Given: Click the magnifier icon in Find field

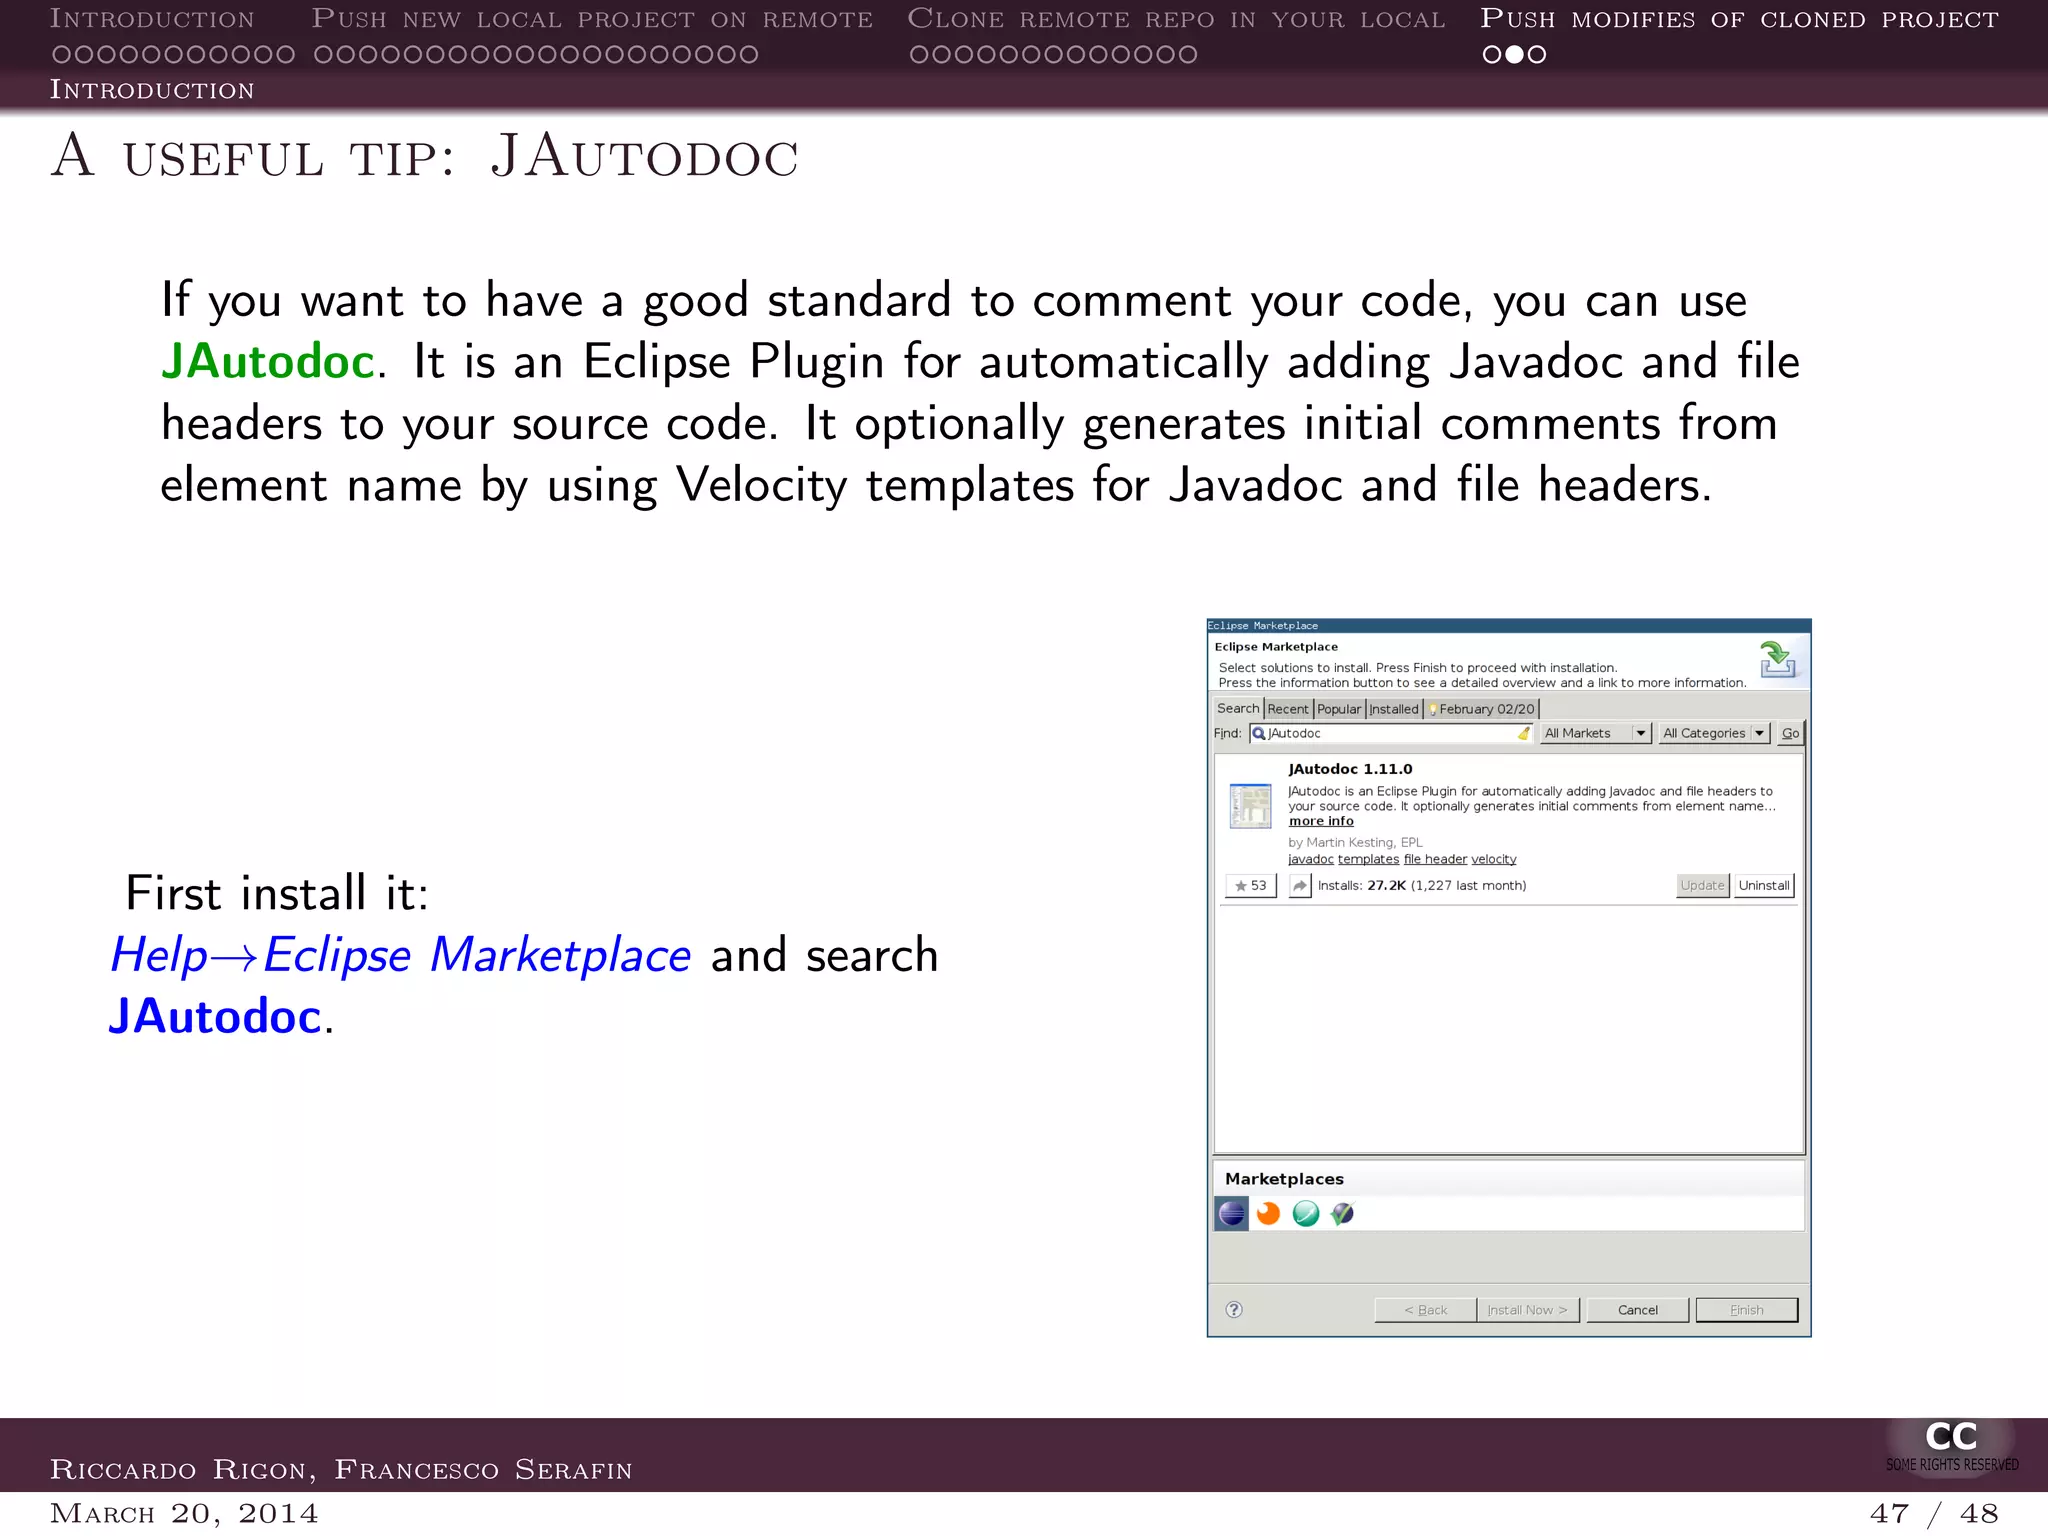Looking at the screenshot, I should pyautogui.click(x=1259, y=733).
